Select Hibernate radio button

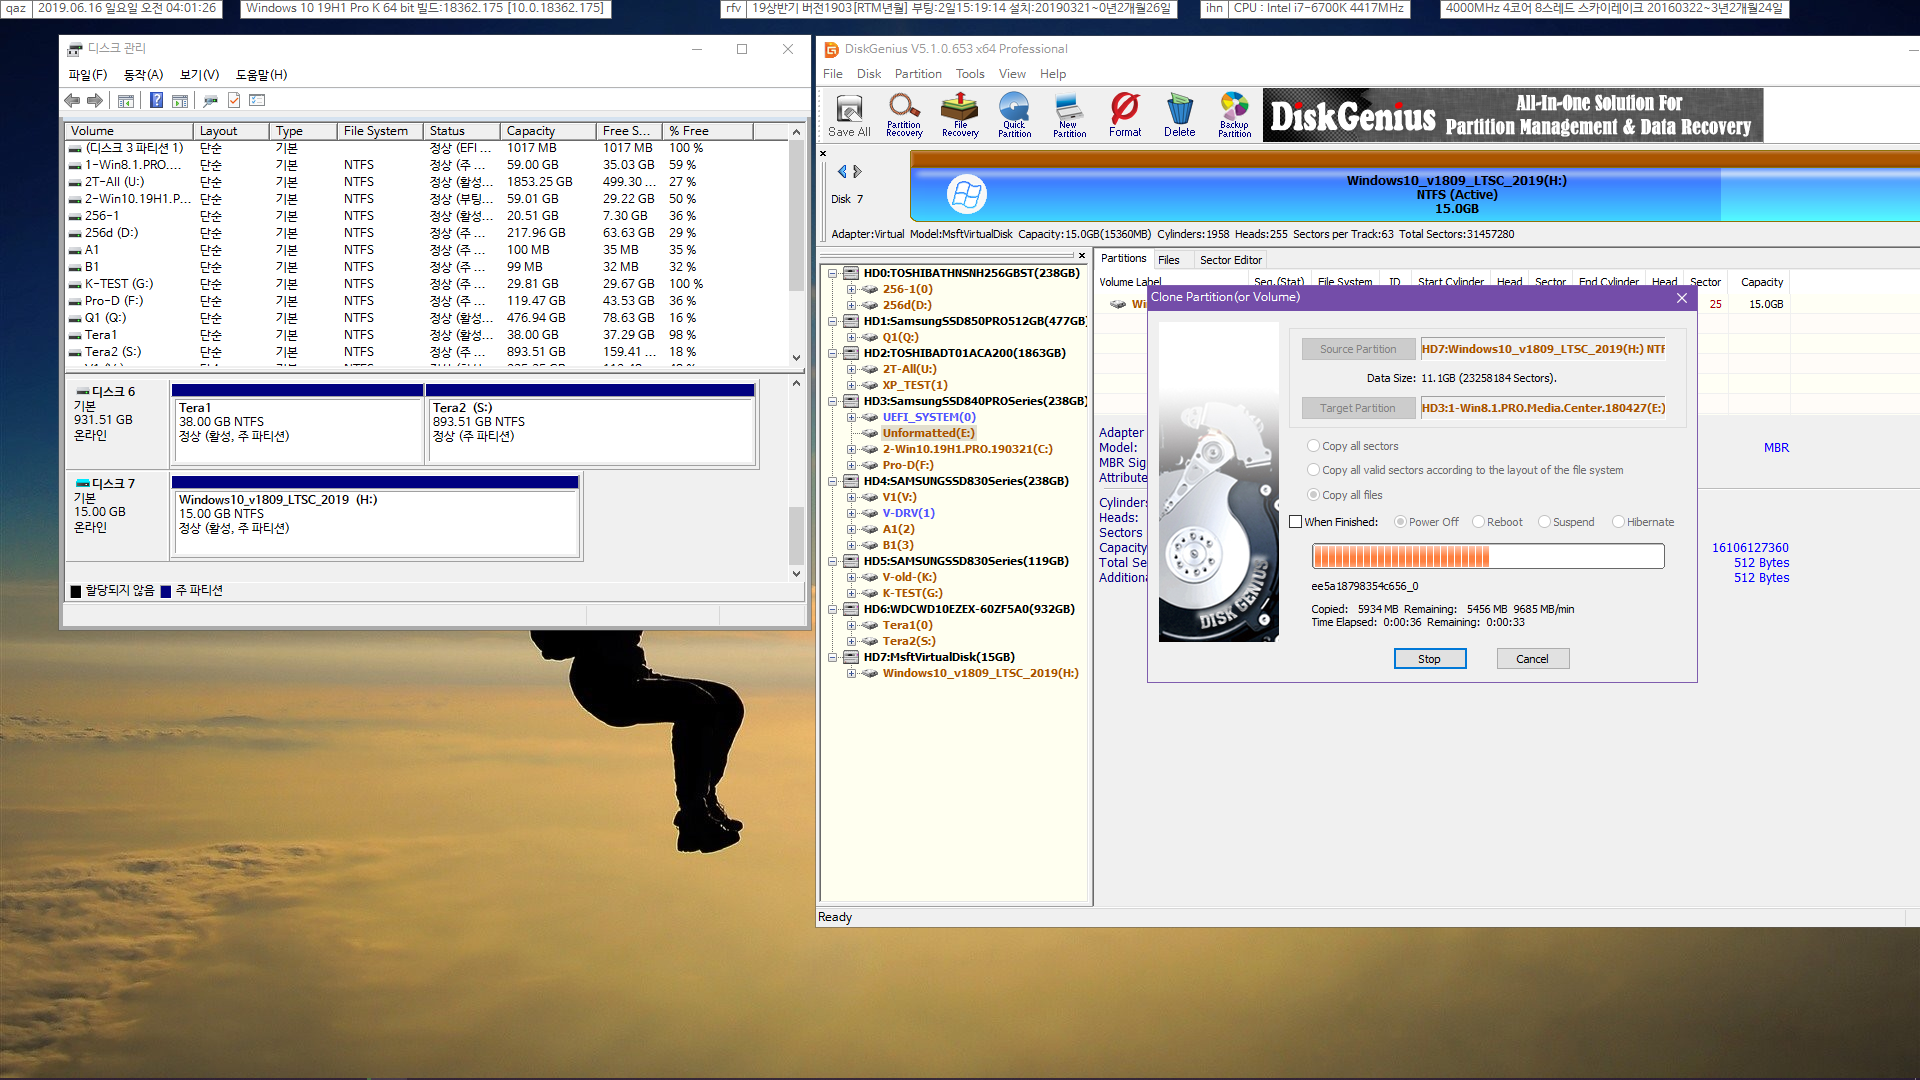1618,522
